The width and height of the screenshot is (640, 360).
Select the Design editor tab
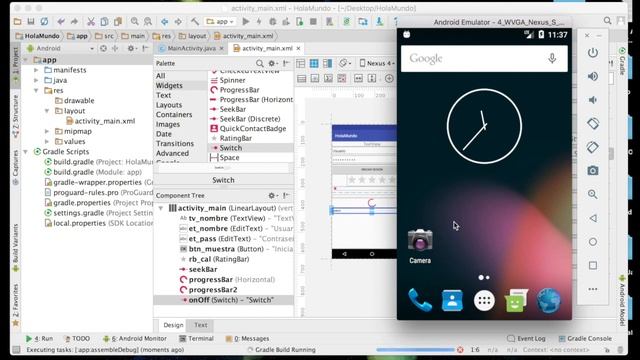coord(173,325)
